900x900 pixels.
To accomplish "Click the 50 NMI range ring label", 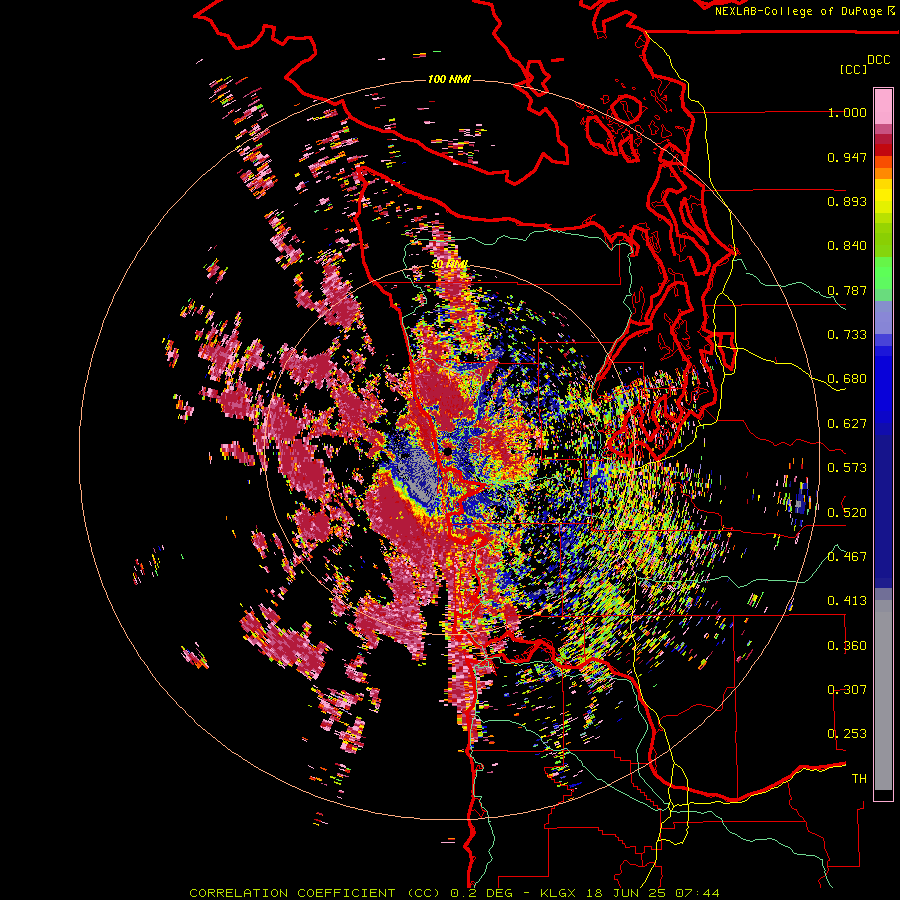I will [449, 264].
